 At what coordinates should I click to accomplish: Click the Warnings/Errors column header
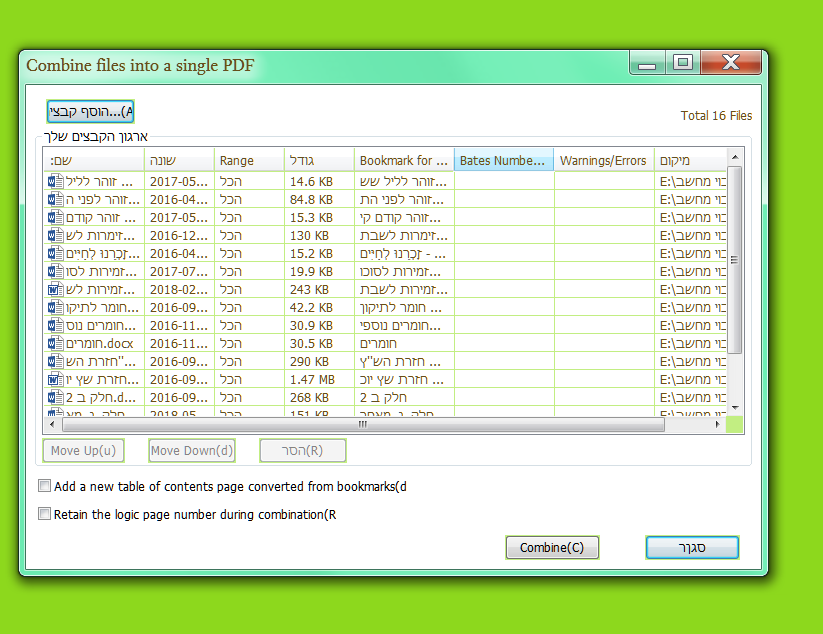click(x=604, y=160)
